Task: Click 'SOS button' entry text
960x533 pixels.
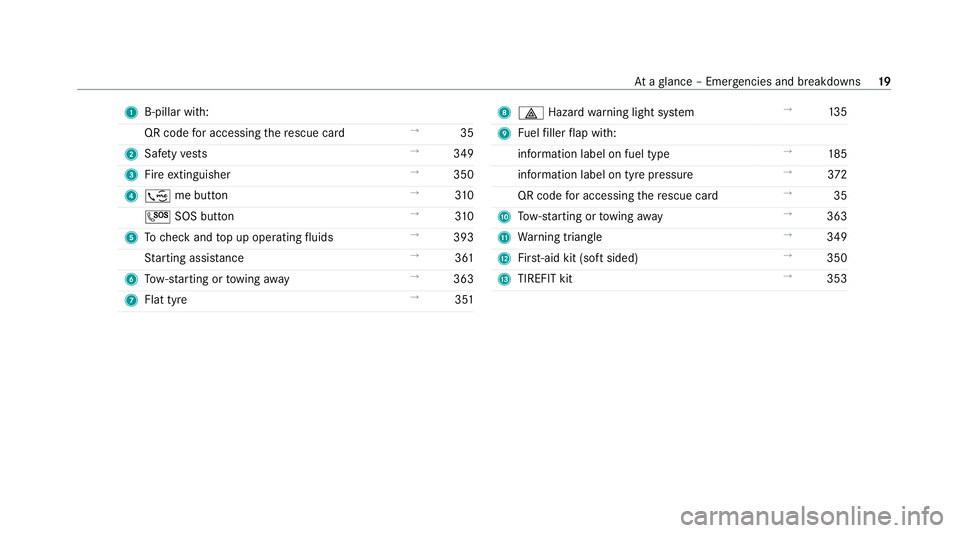Action: [x=204, y=217]
